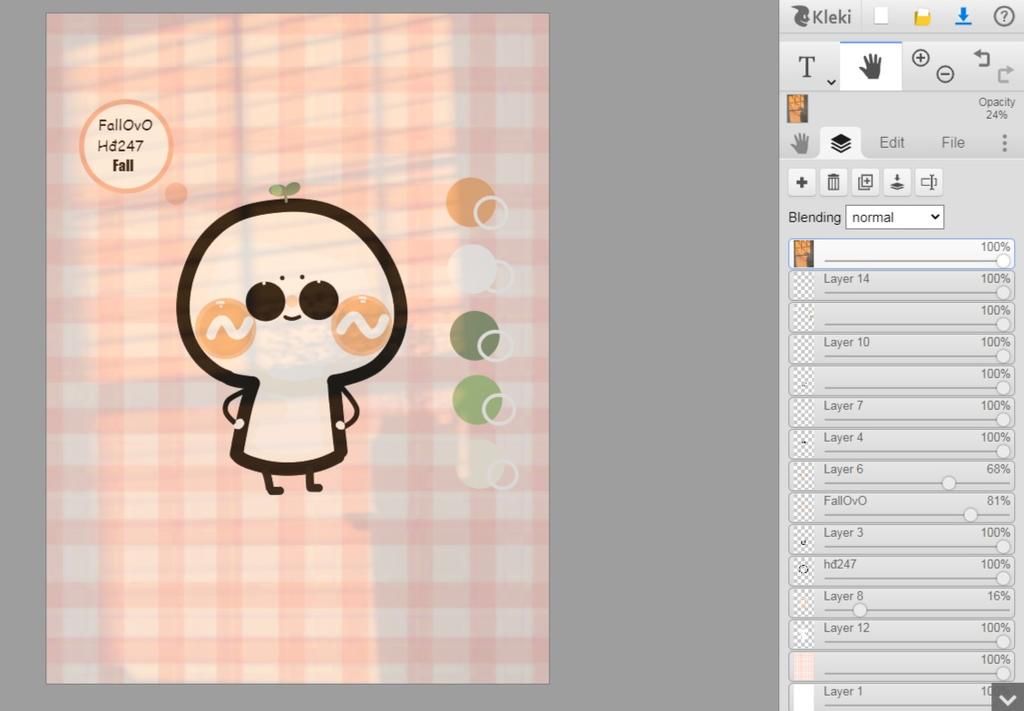
Task: Delete the selected layer with the trash icon
Action: tap(833, 182)
